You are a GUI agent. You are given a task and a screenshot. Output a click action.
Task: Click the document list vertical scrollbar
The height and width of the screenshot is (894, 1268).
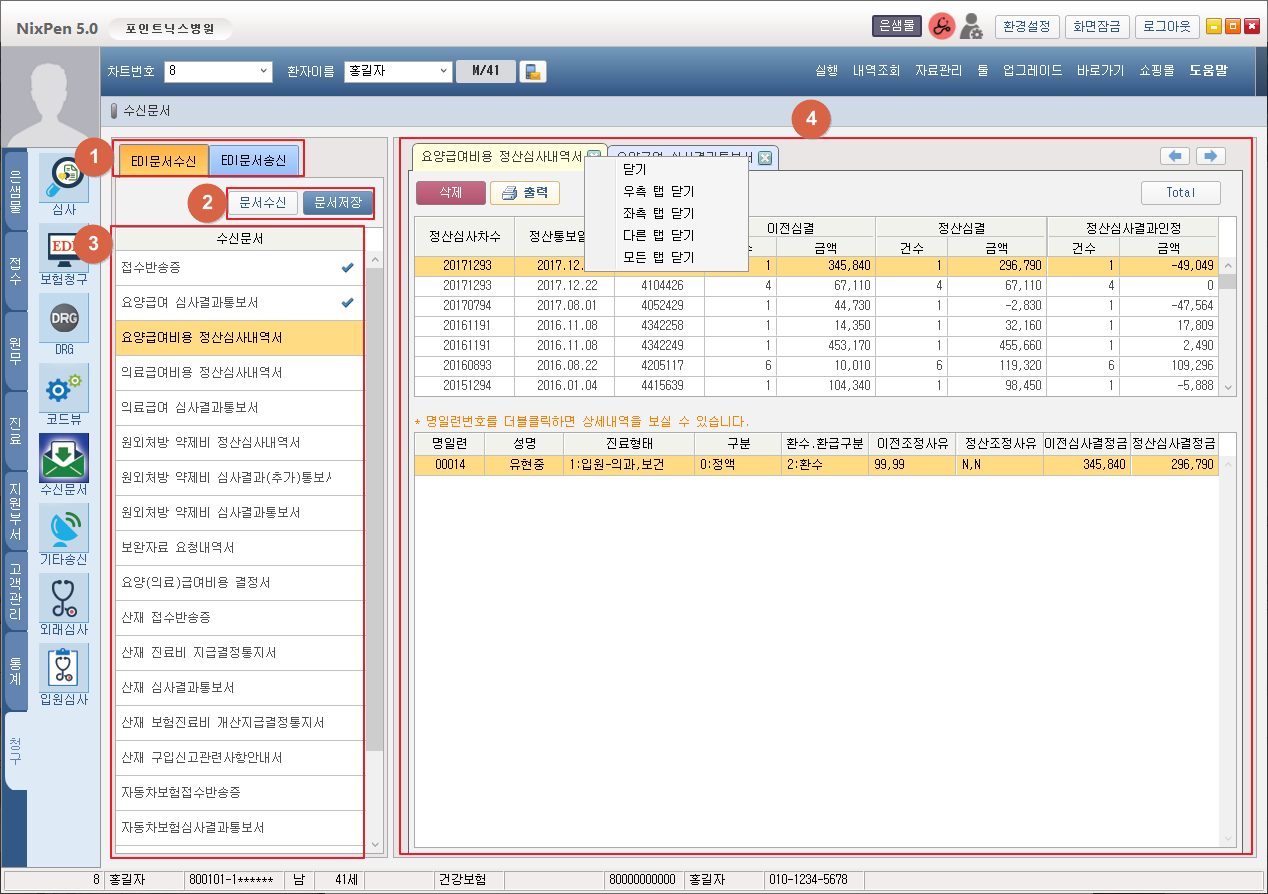tap(375, 500)
